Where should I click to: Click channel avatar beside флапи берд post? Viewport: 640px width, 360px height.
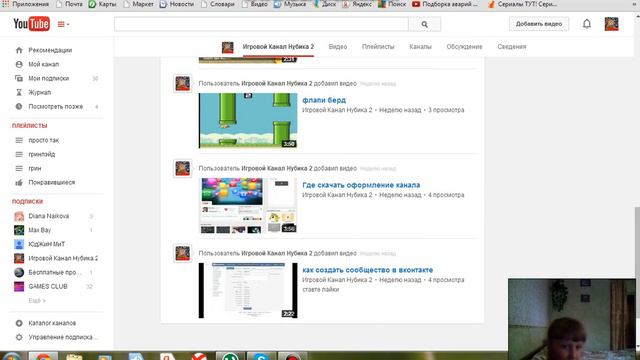click(x=182, y=84)
